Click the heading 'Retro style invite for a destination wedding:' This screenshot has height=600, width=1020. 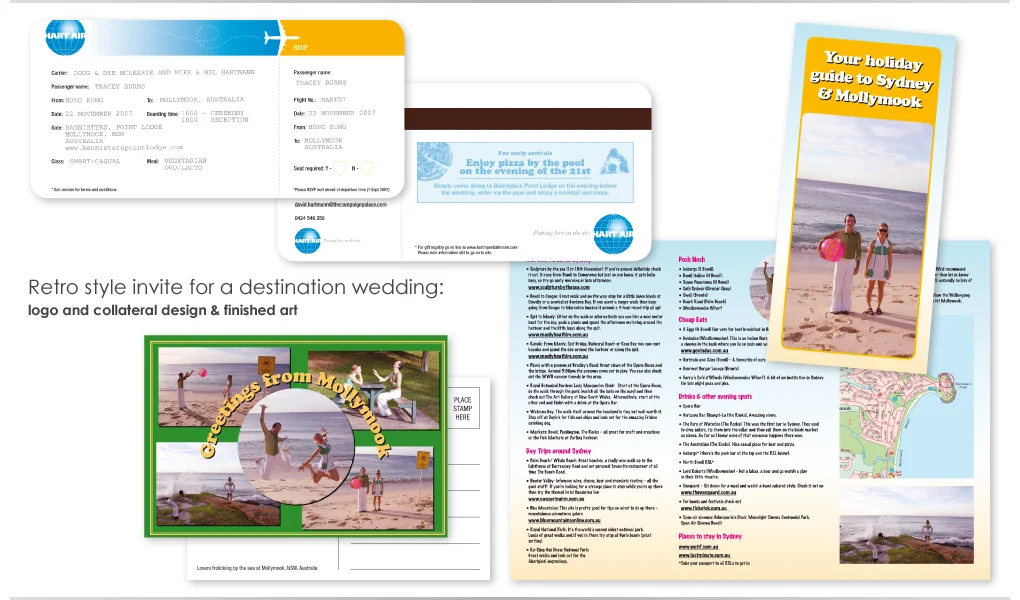[x=236, y=287]
